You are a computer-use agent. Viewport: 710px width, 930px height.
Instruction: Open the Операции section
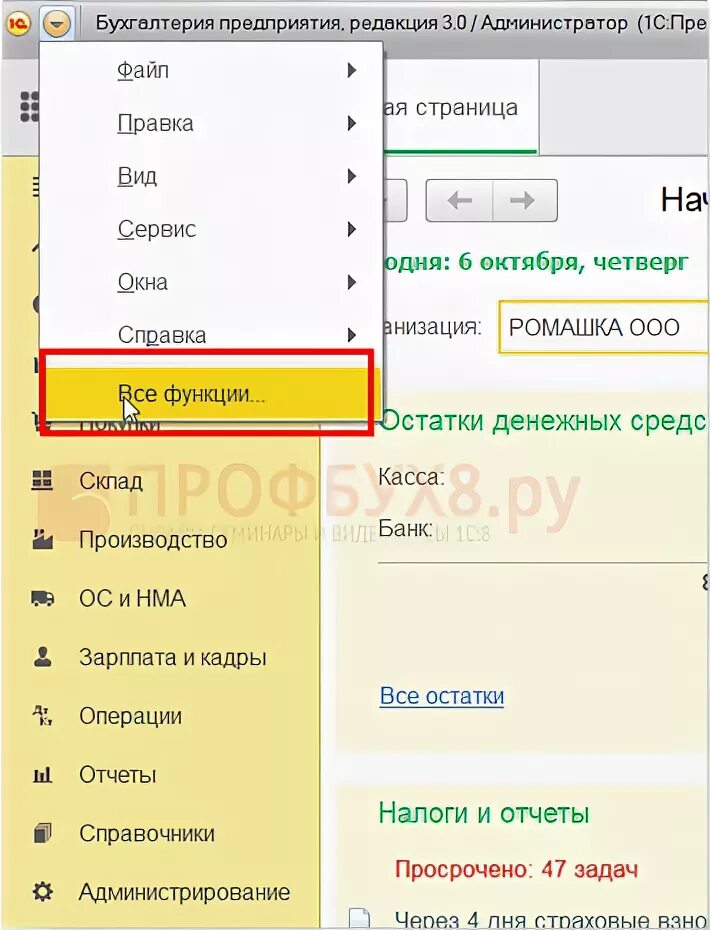point(130,716)
